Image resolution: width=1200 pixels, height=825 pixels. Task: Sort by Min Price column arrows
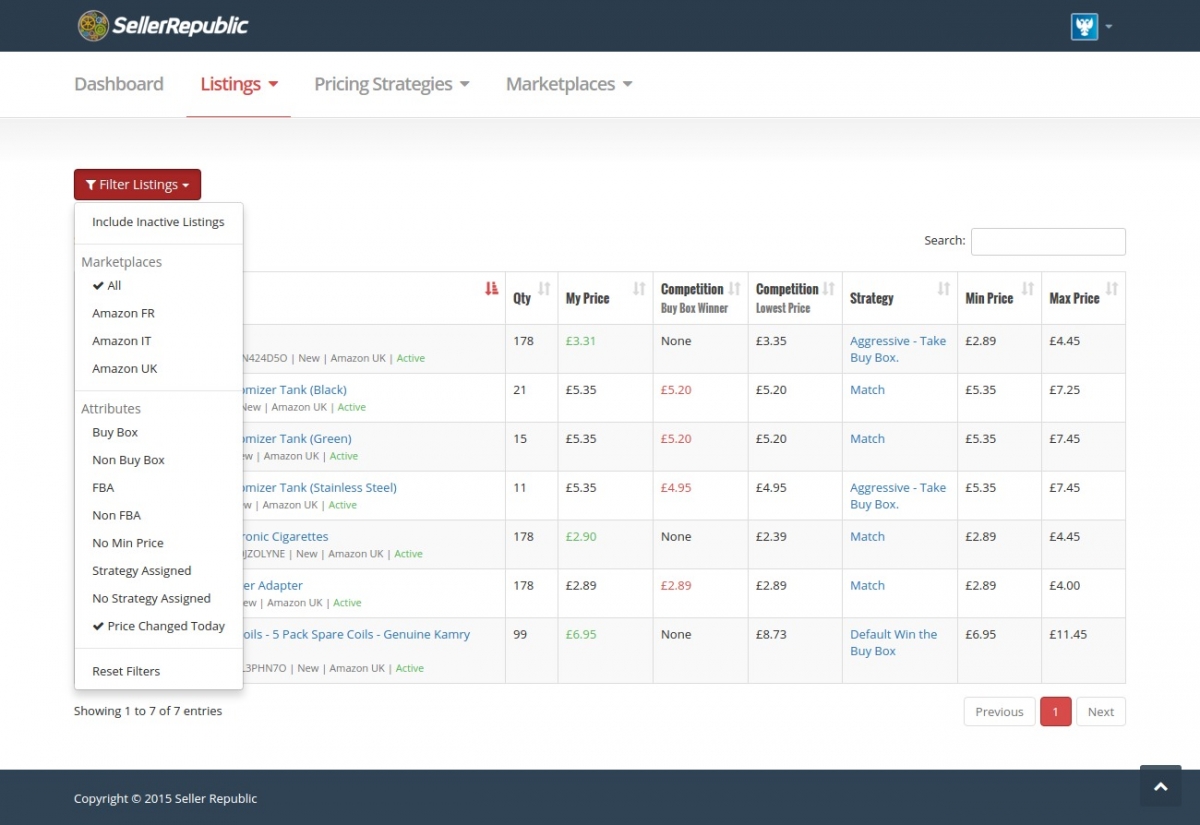point(1028,289)
